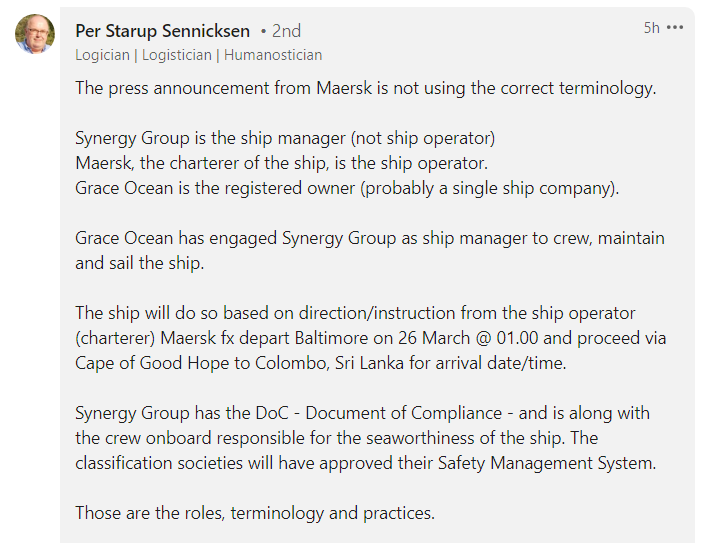Click the 'Grace Ocean has engaged Synergy Group' paragraph
The width and height of the screenshot is (715, 543).
(x=369, y=250)
